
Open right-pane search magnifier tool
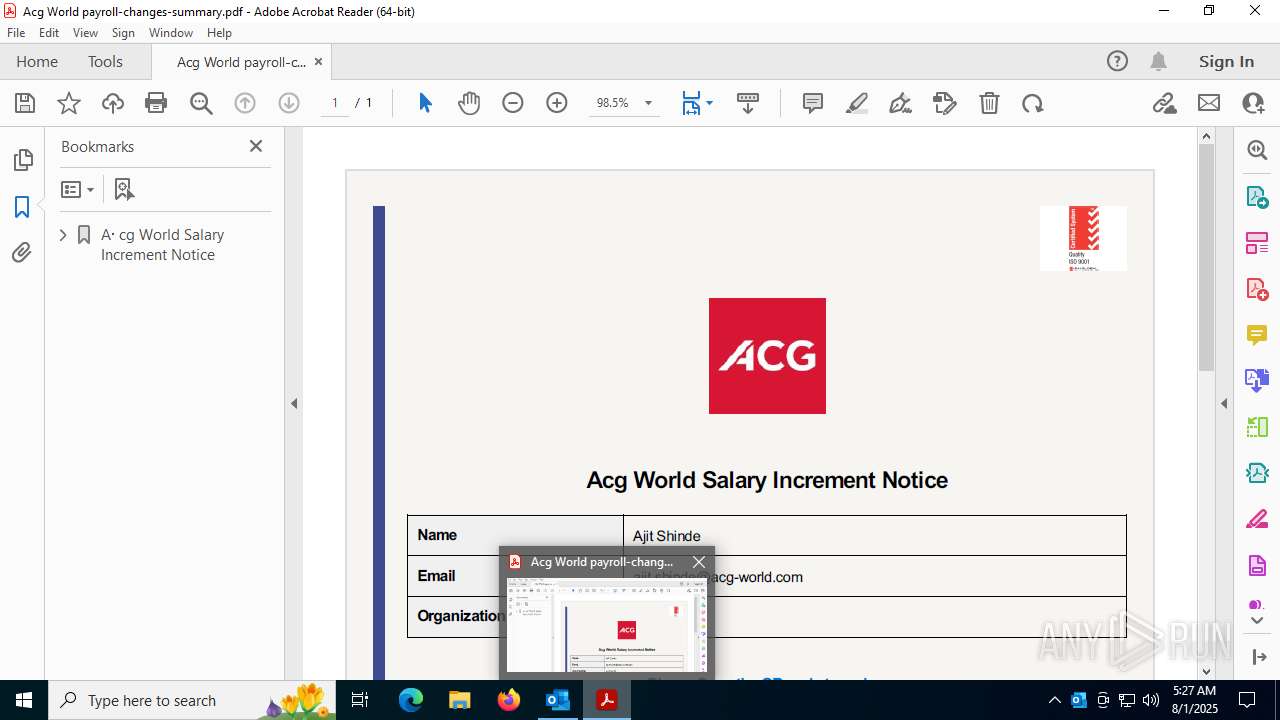pyautogui.click(x=1257, y=150)
